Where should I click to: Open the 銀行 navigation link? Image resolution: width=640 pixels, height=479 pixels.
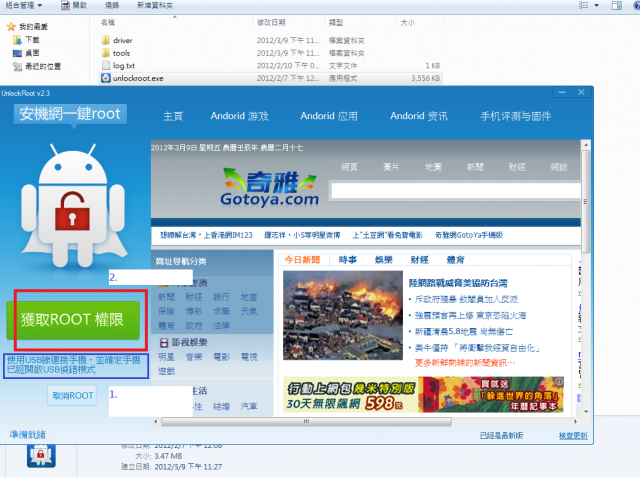click(x=222, y=297)
